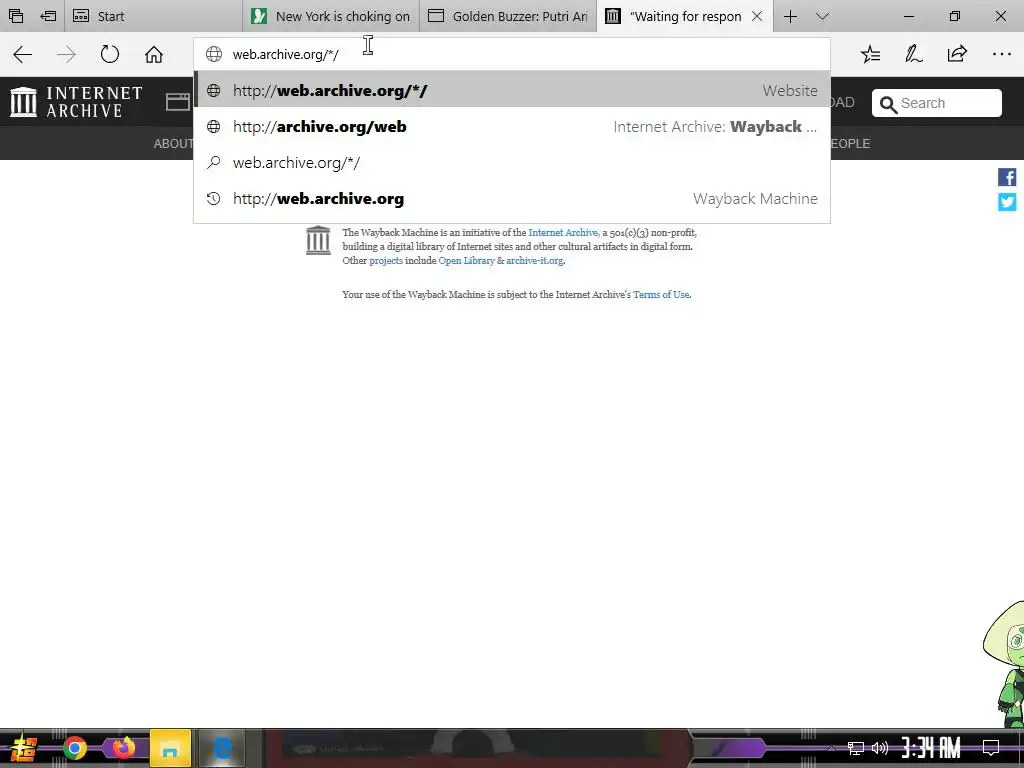Open network status tray icon
Image resolution: width=1024 pixels, height=768 pixels.
pyautogui.click(x=856, y=748)
